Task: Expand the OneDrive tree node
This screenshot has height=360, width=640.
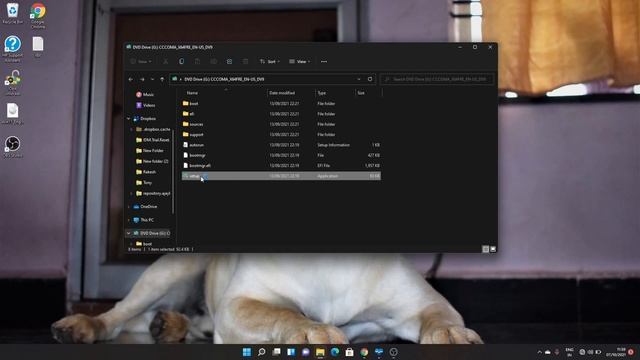Action: 129,207
